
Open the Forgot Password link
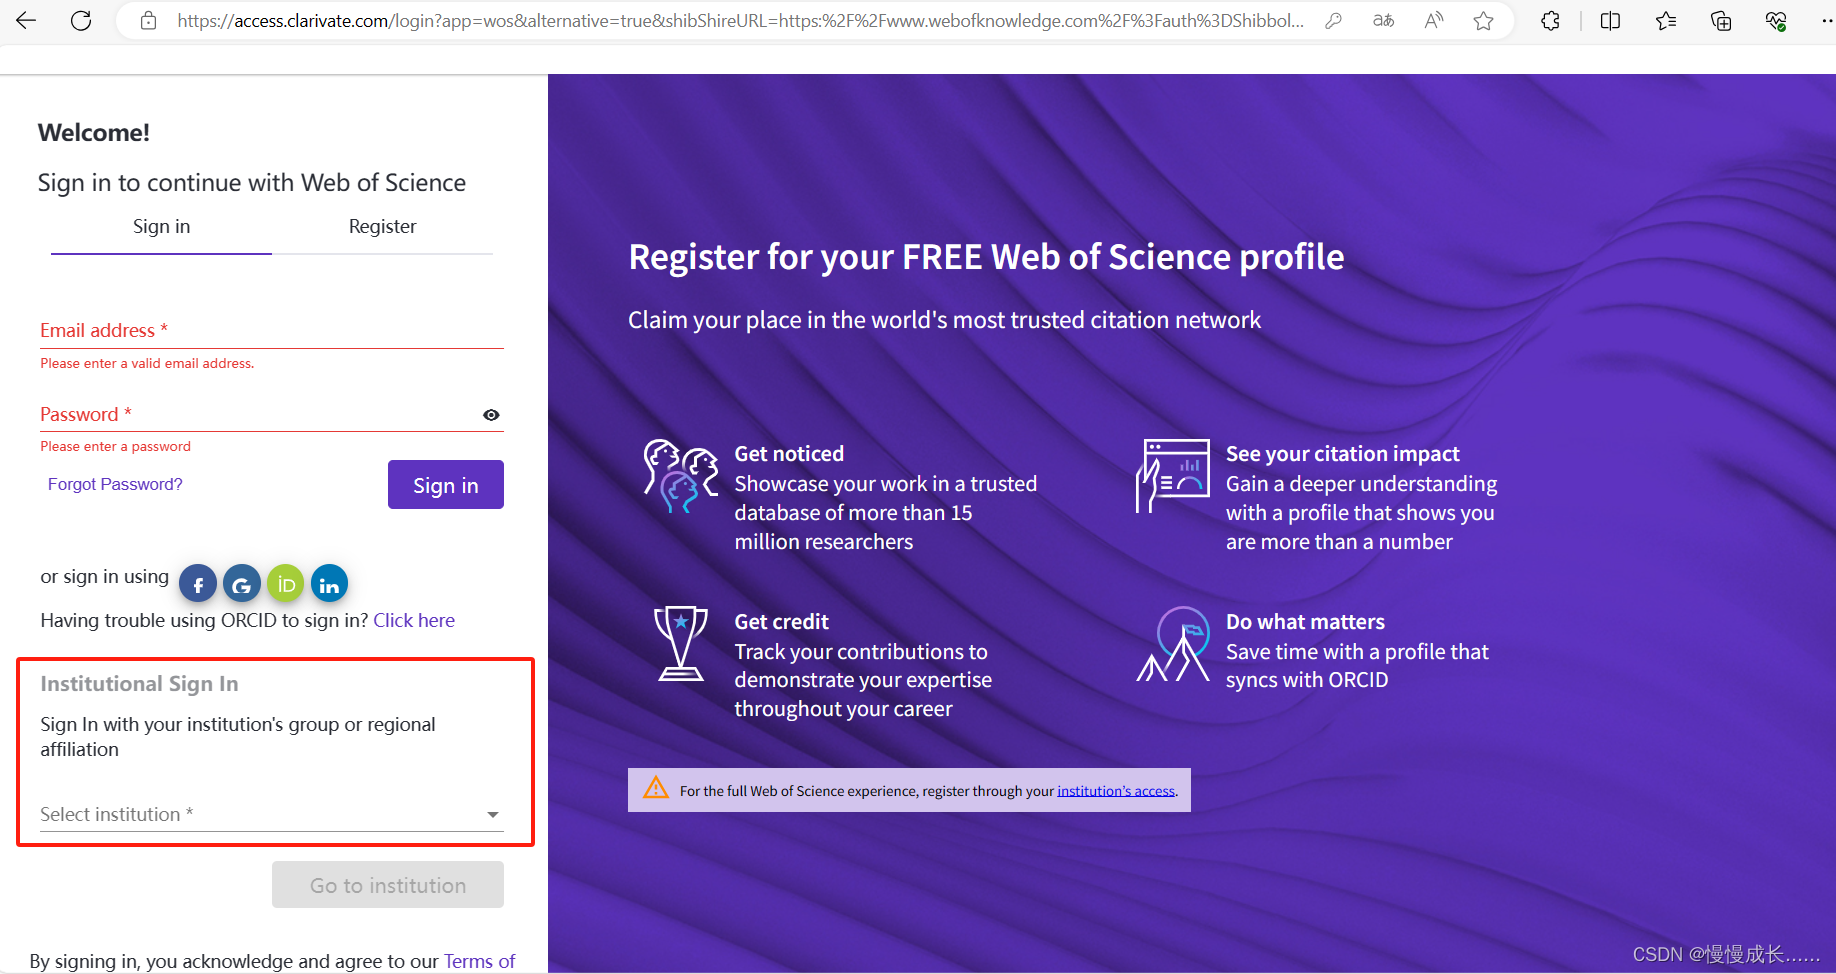pos(115,483)
